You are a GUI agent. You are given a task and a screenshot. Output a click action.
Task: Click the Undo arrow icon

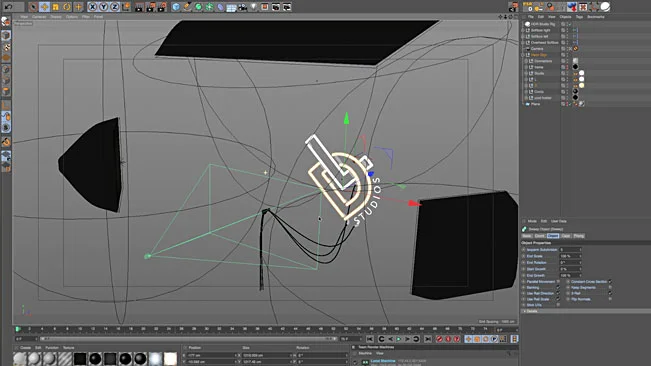[x=8, y=7]
